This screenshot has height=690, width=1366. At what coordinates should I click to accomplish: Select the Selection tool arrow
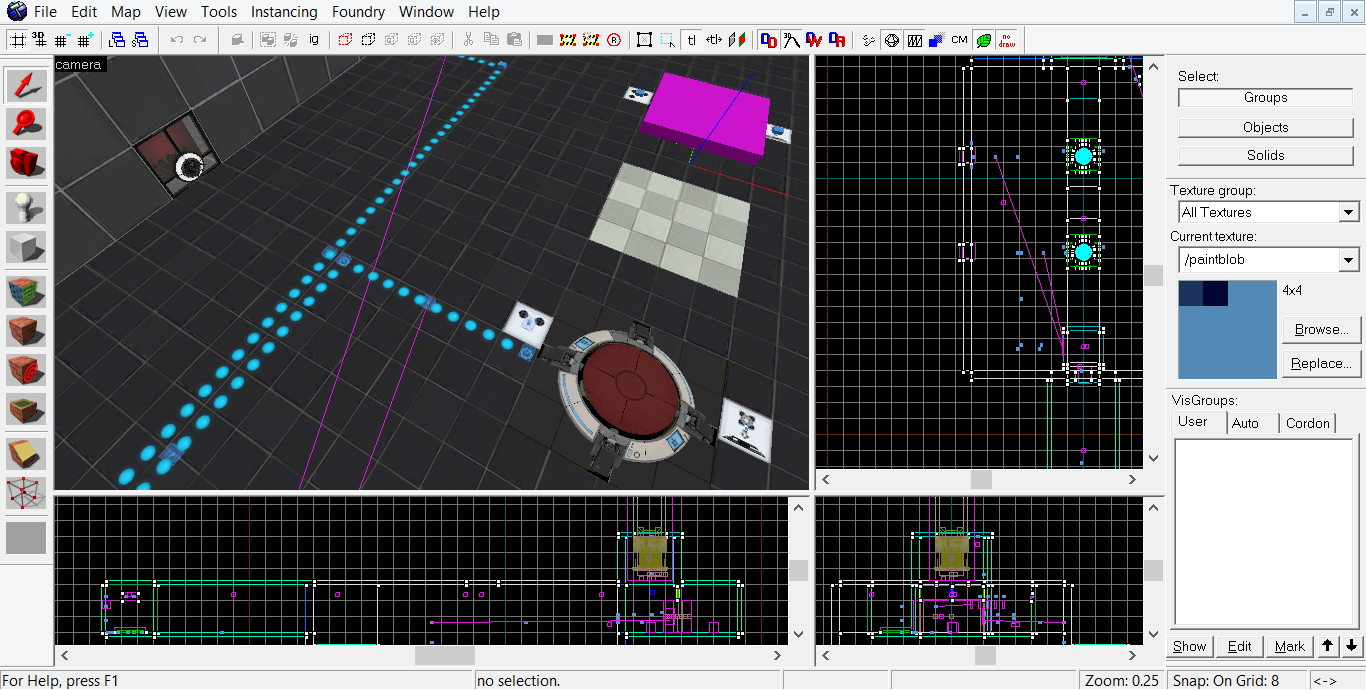coord(26,85)
